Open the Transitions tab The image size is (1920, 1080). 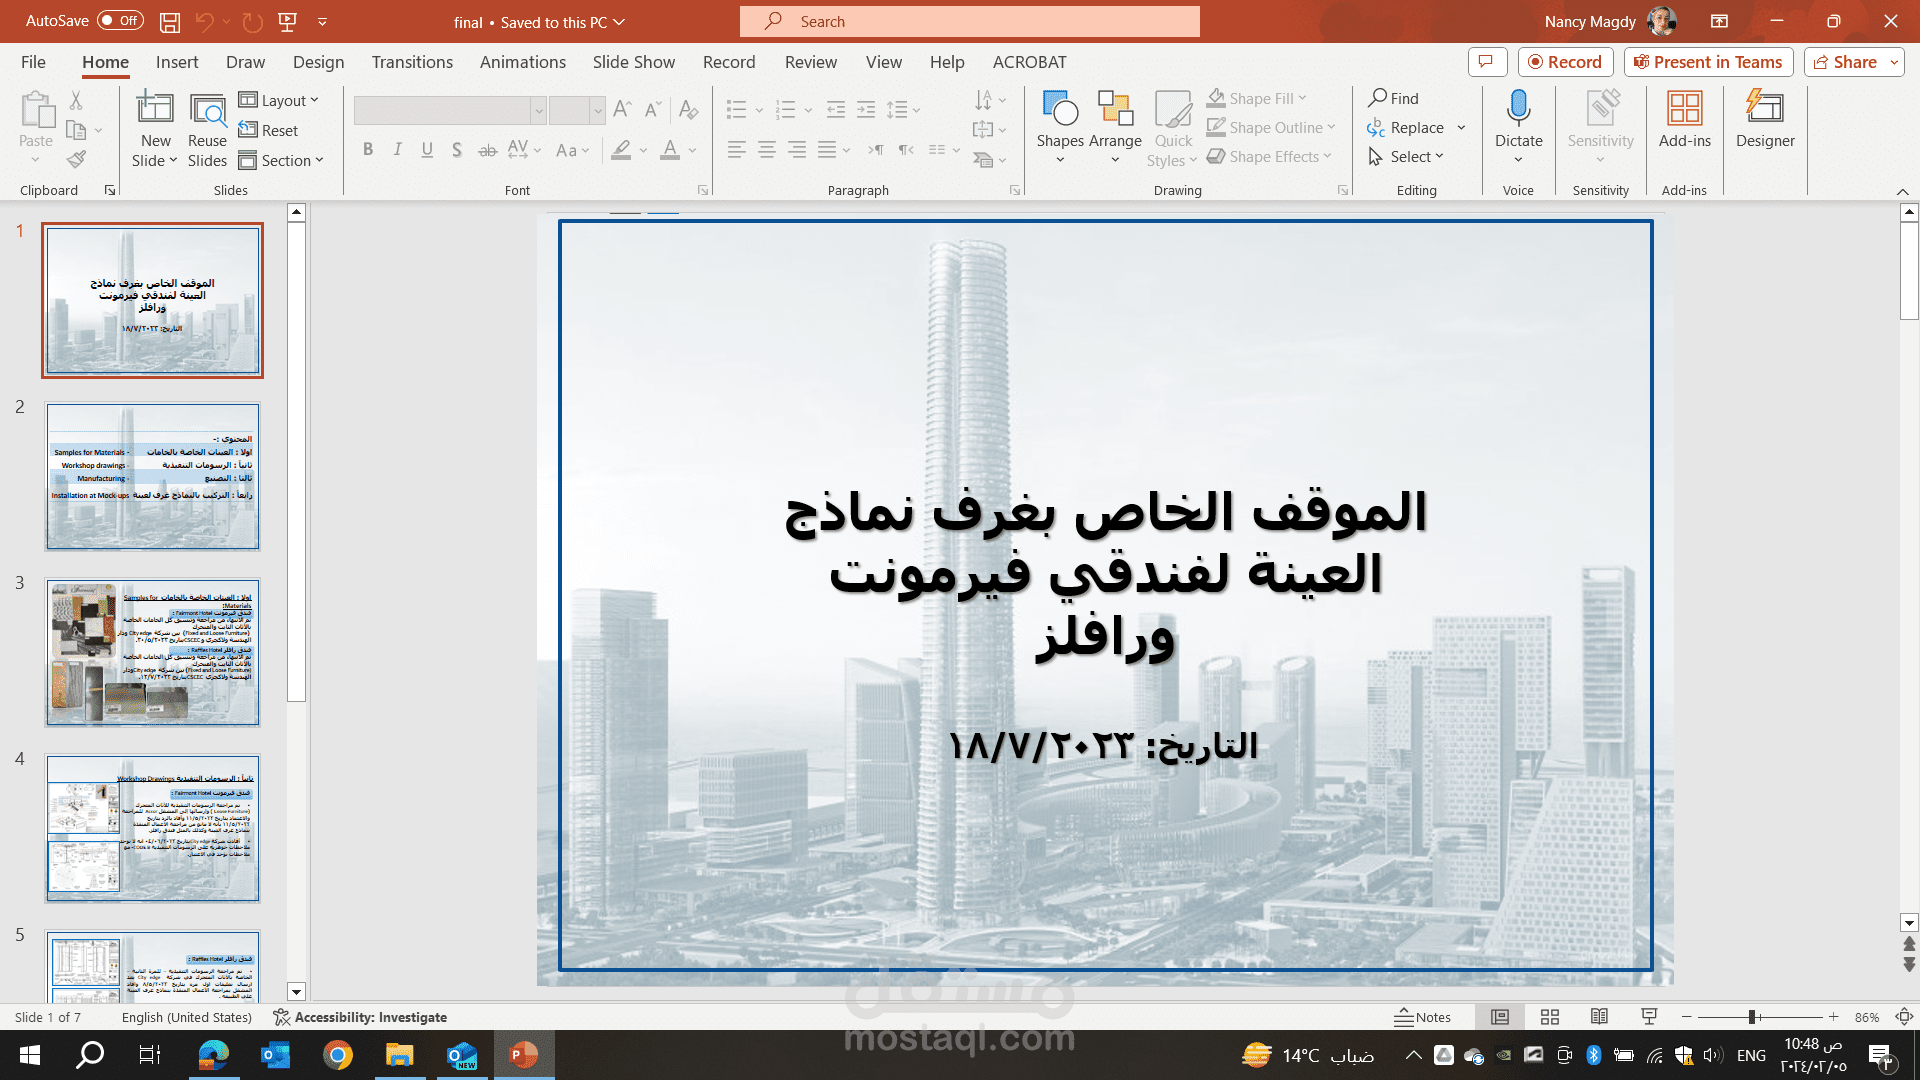[x=412, y=62]
